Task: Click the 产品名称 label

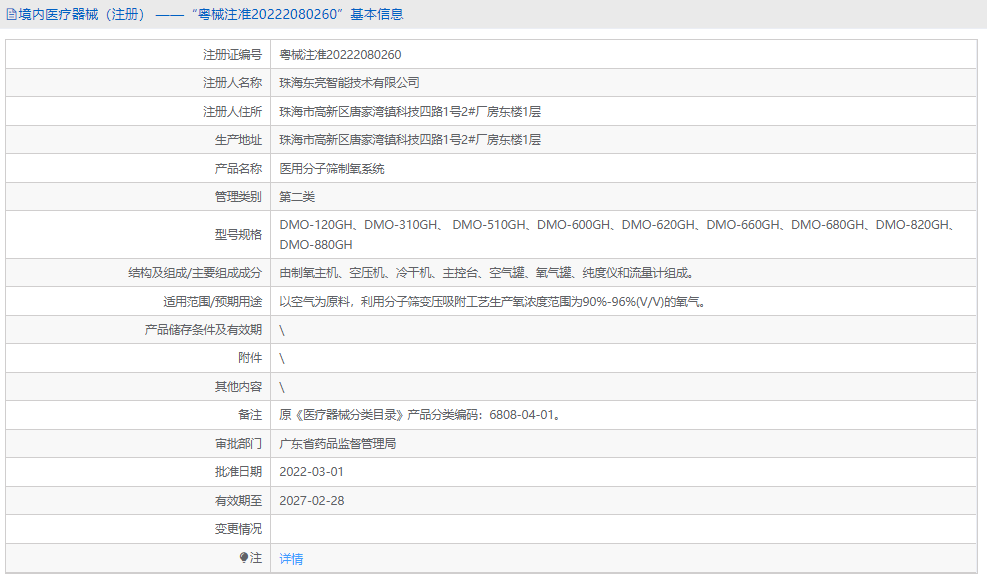Action: 238,169
